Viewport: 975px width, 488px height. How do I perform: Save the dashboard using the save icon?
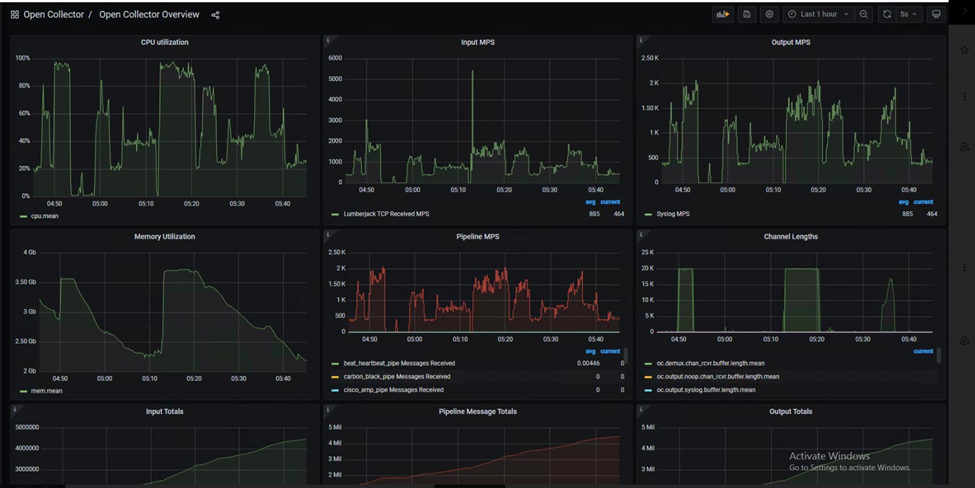pyautogui.click(x=746, y=15)
